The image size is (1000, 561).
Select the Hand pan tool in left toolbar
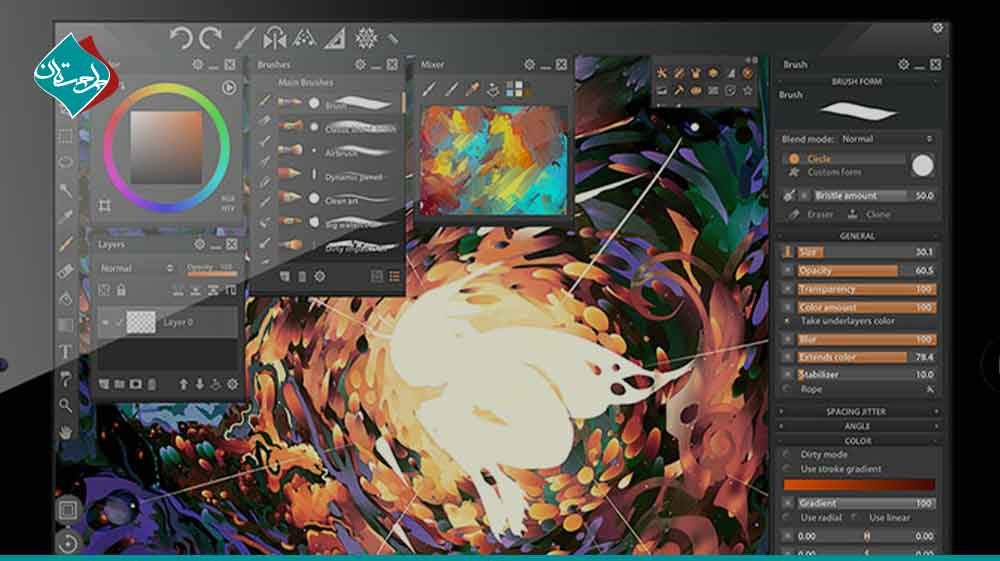point(66,432)
